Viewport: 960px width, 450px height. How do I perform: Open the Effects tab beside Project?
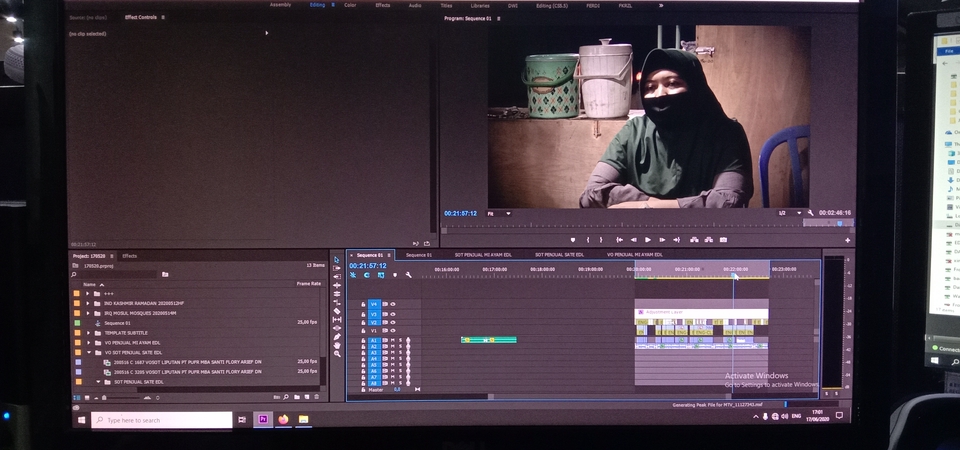pos(130,256)
